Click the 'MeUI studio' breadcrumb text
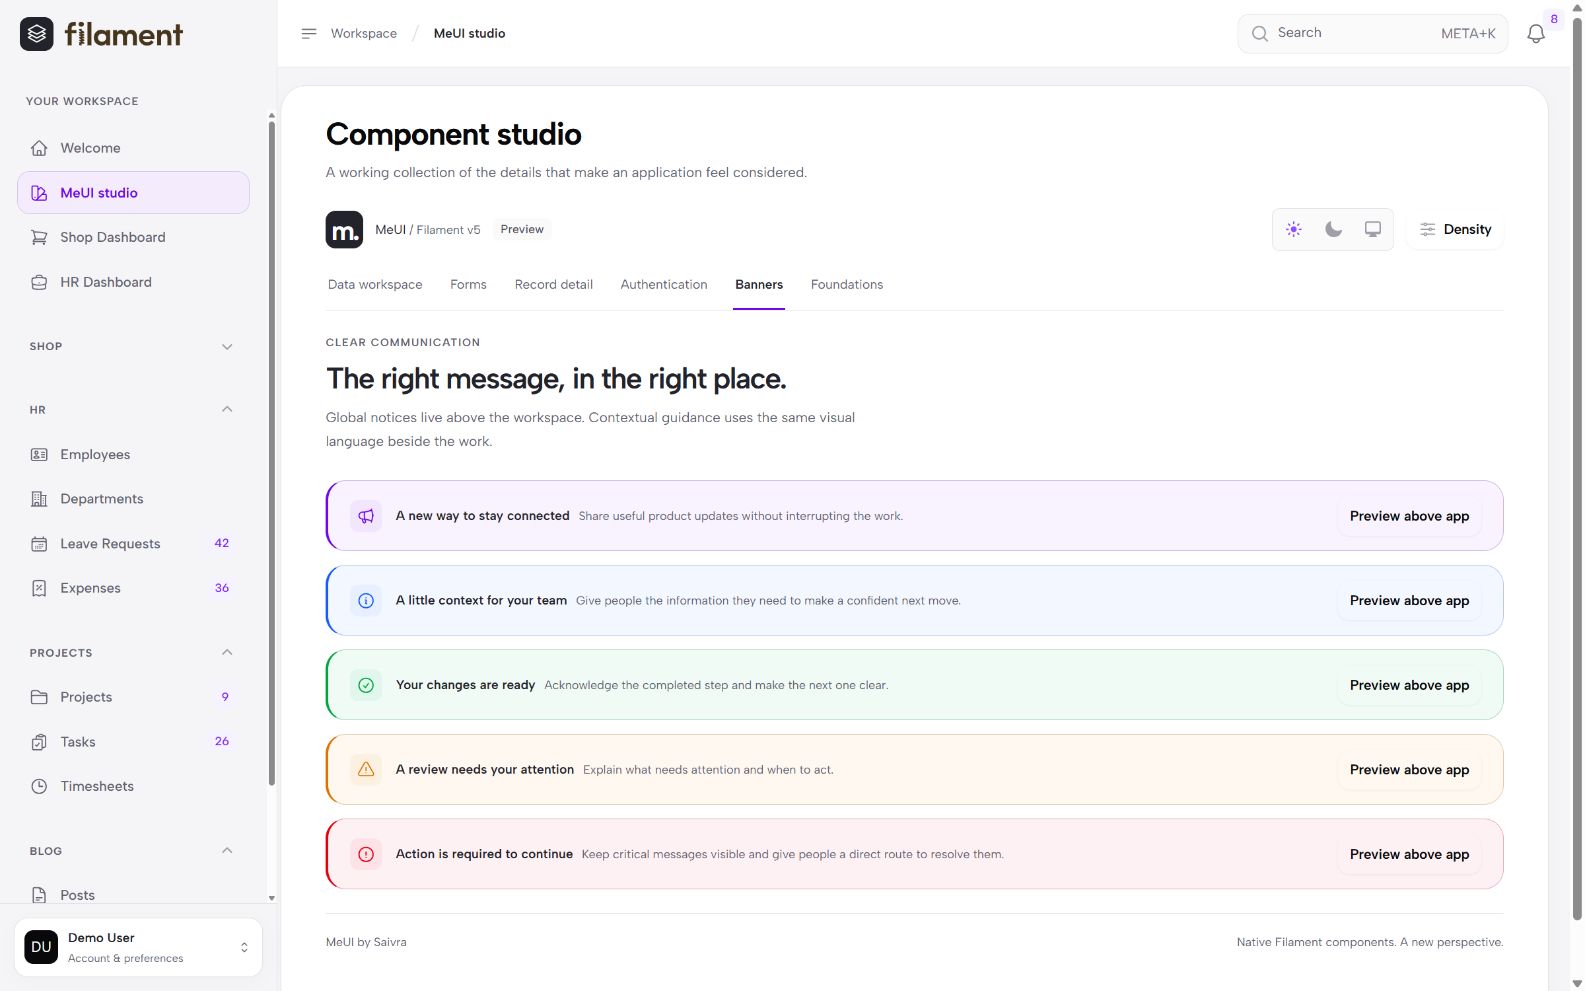Screen dimensions: 1585x991 (x=469, y=33)
